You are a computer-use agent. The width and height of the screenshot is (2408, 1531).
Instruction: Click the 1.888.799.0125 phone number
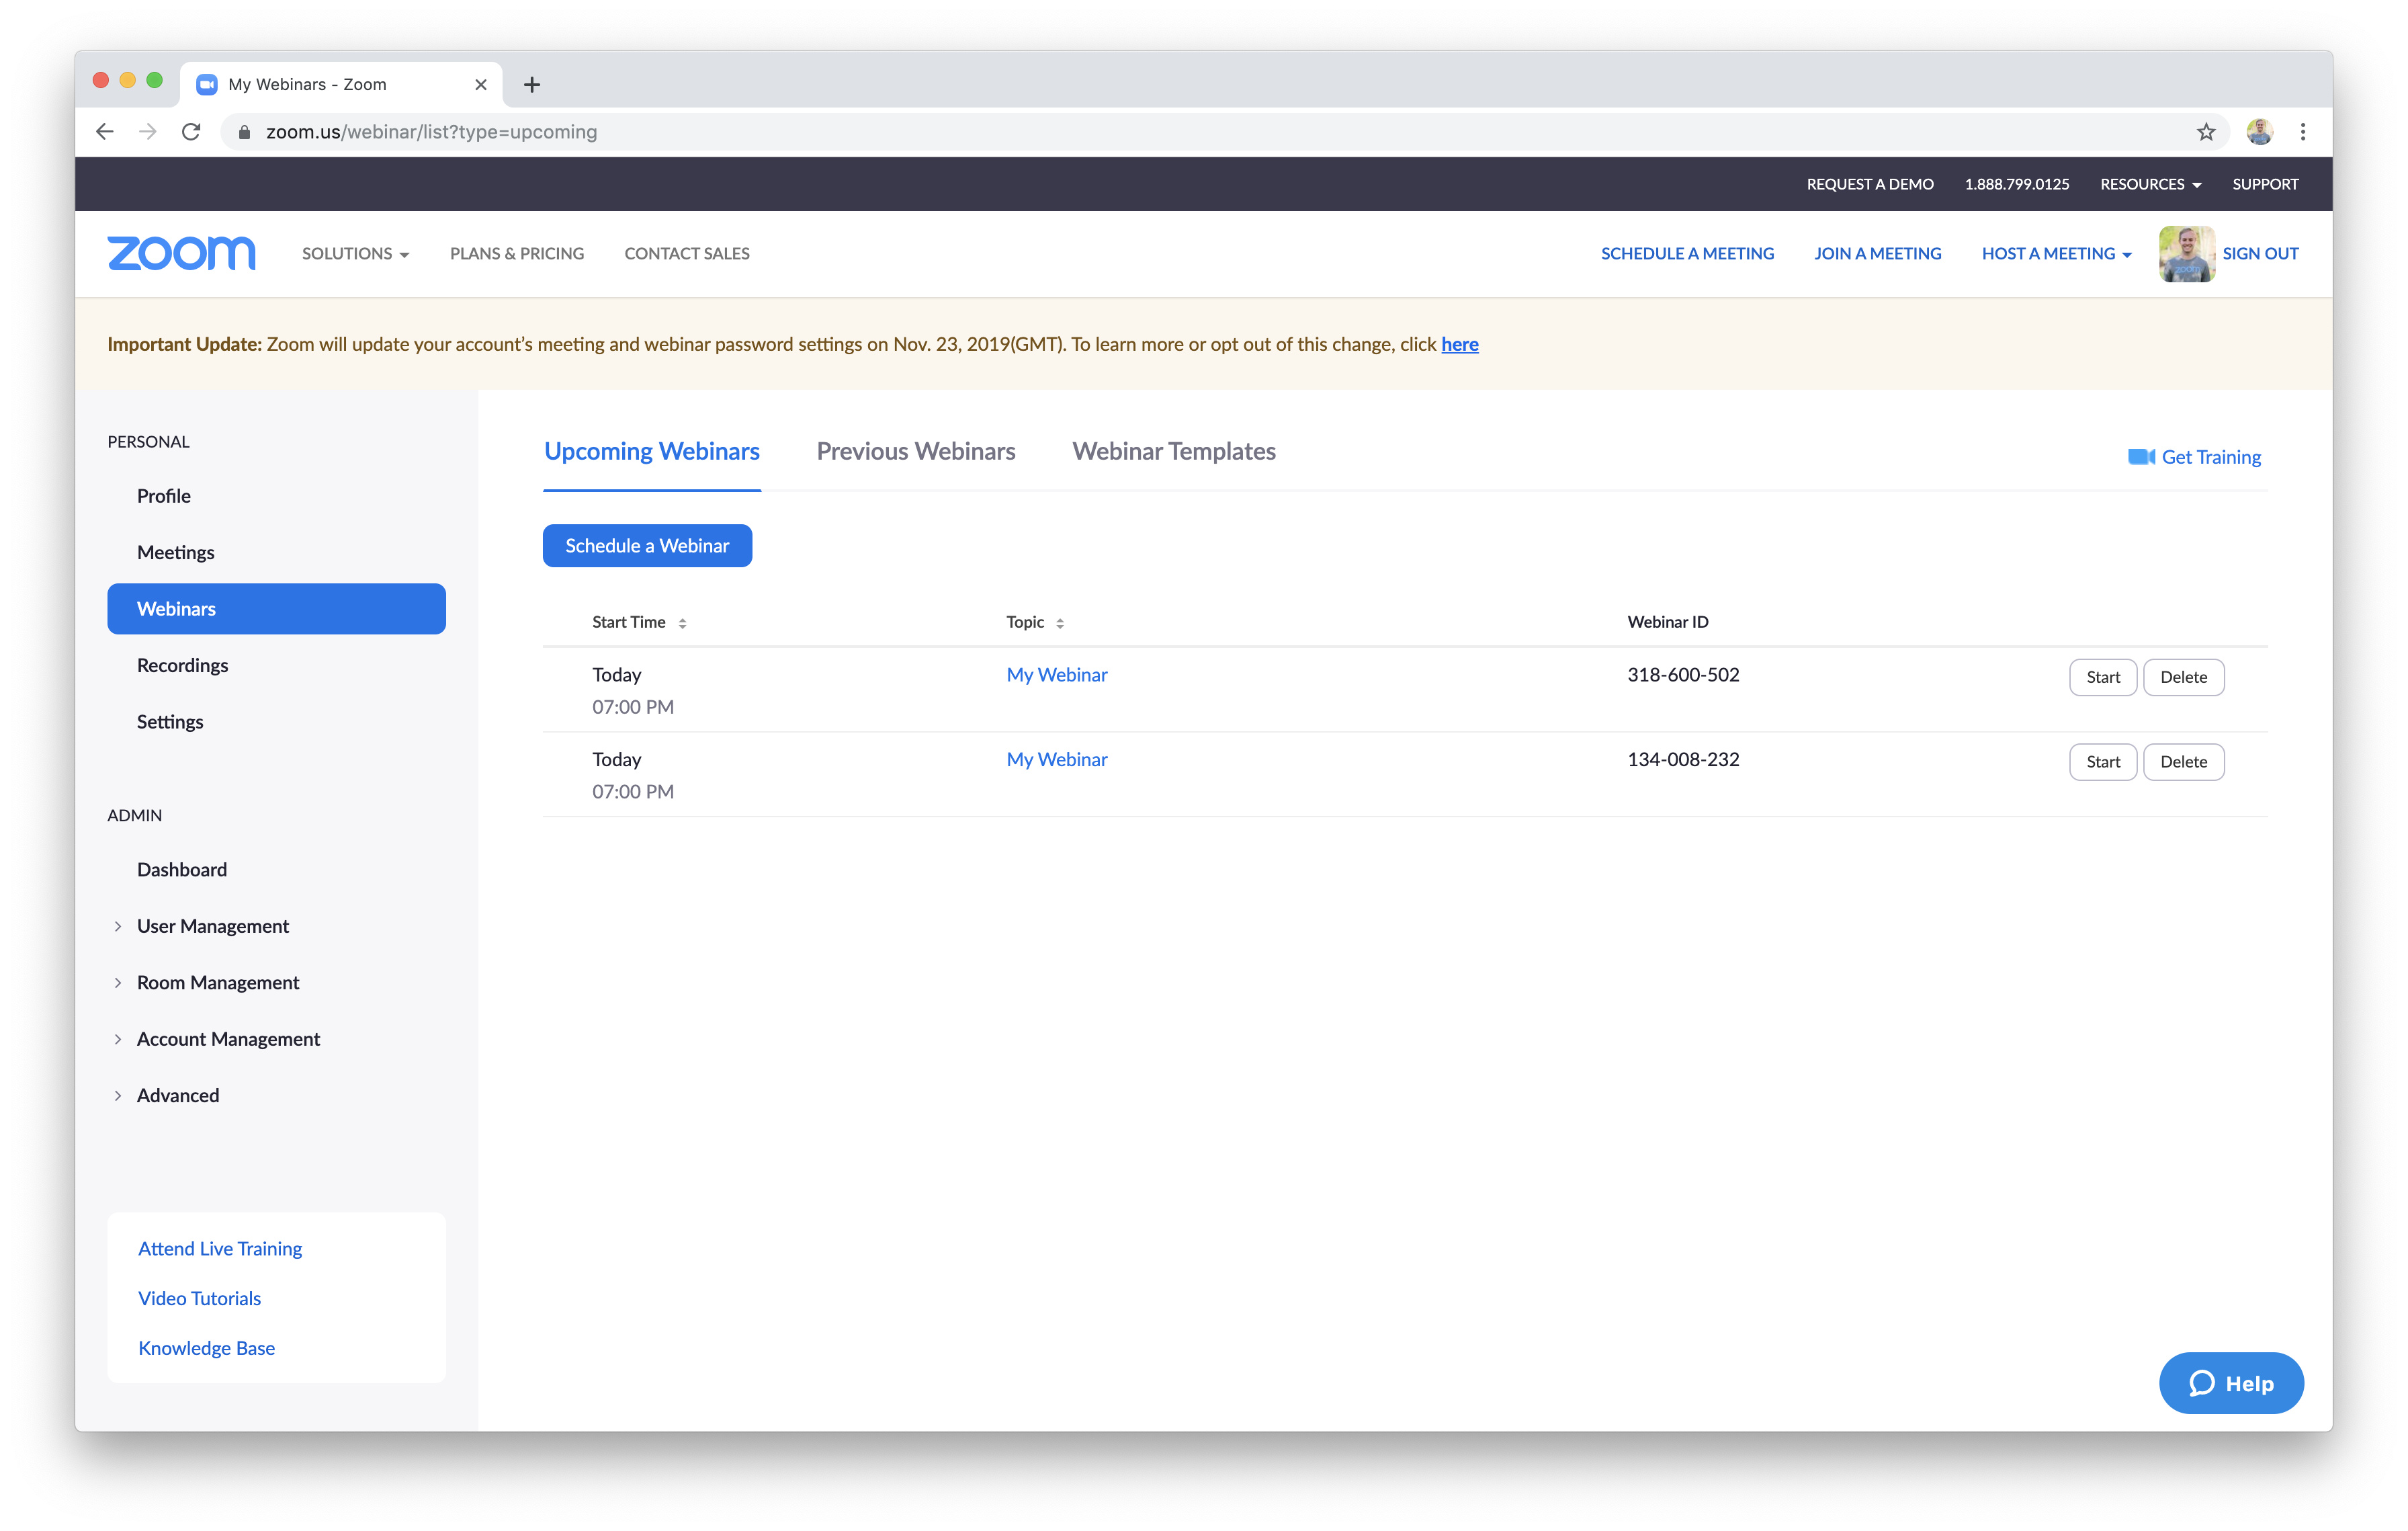pyautogui.click(x=2016, y=184)
